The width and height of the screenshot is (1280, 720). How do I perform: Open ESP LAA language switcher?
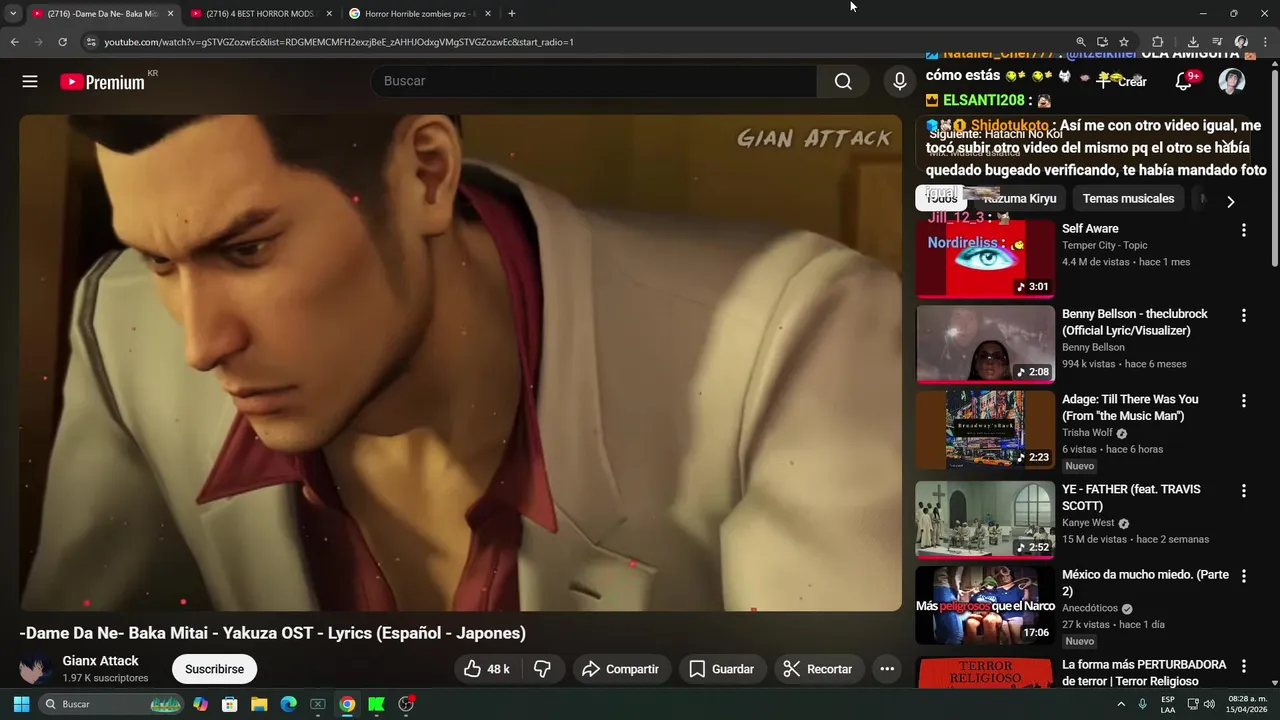coord(1168,704)
